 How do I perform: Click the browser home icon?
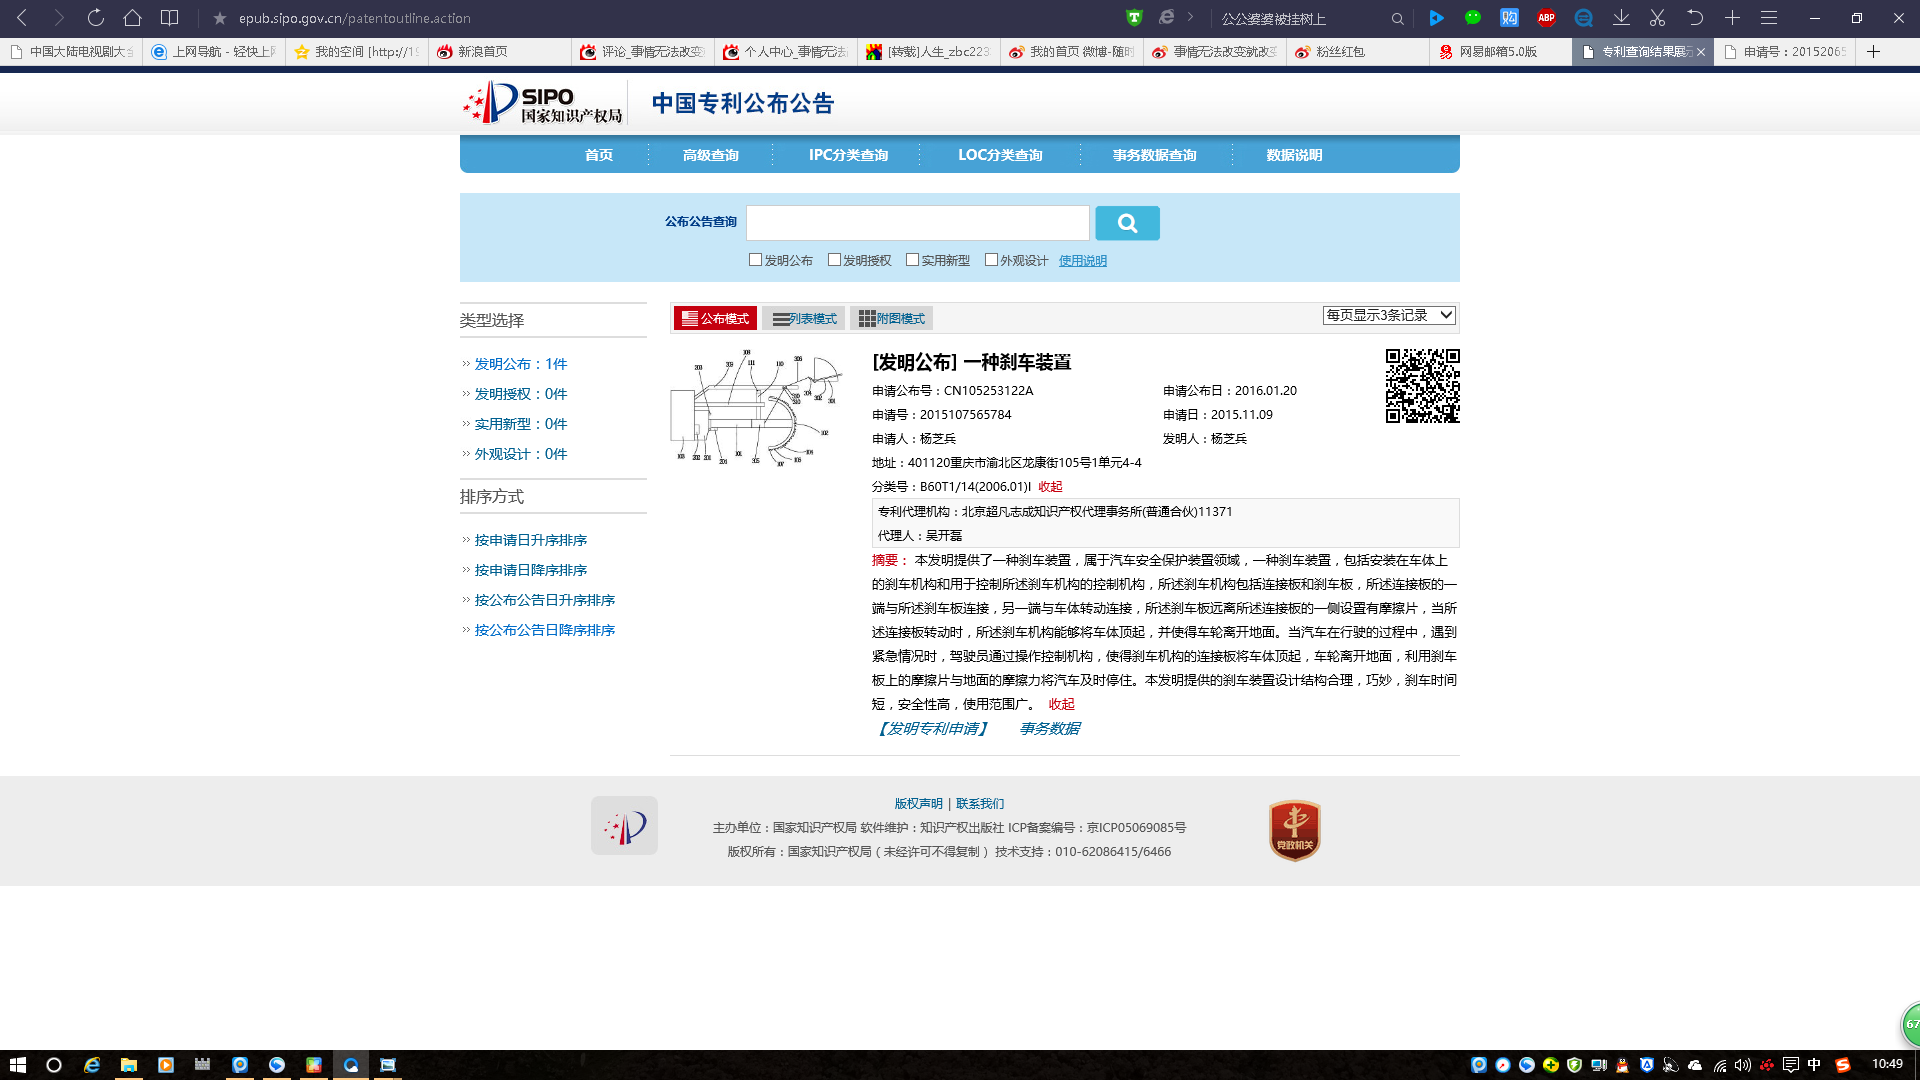coord(132,18)
